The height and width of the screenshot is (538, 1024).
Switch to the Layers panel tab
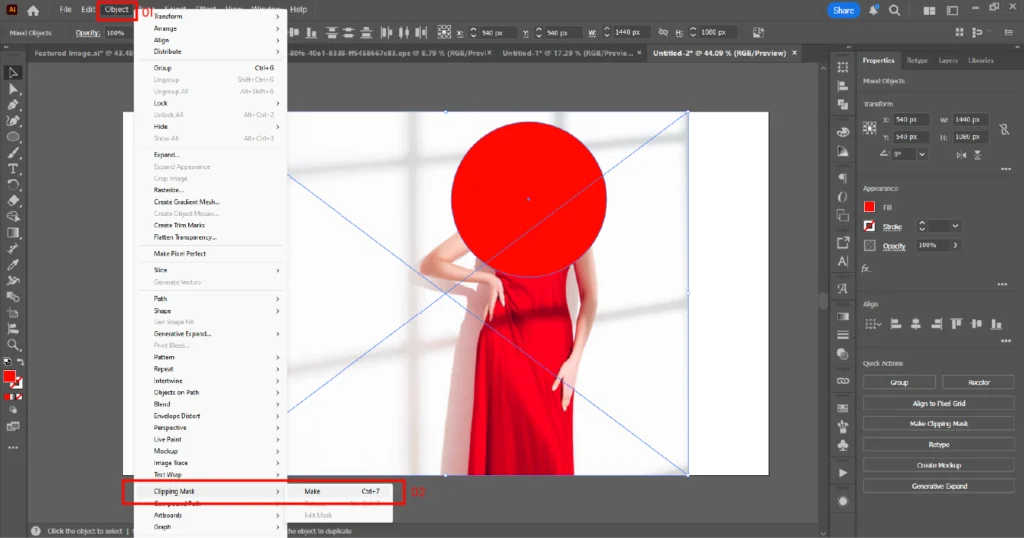coord(948,60)
